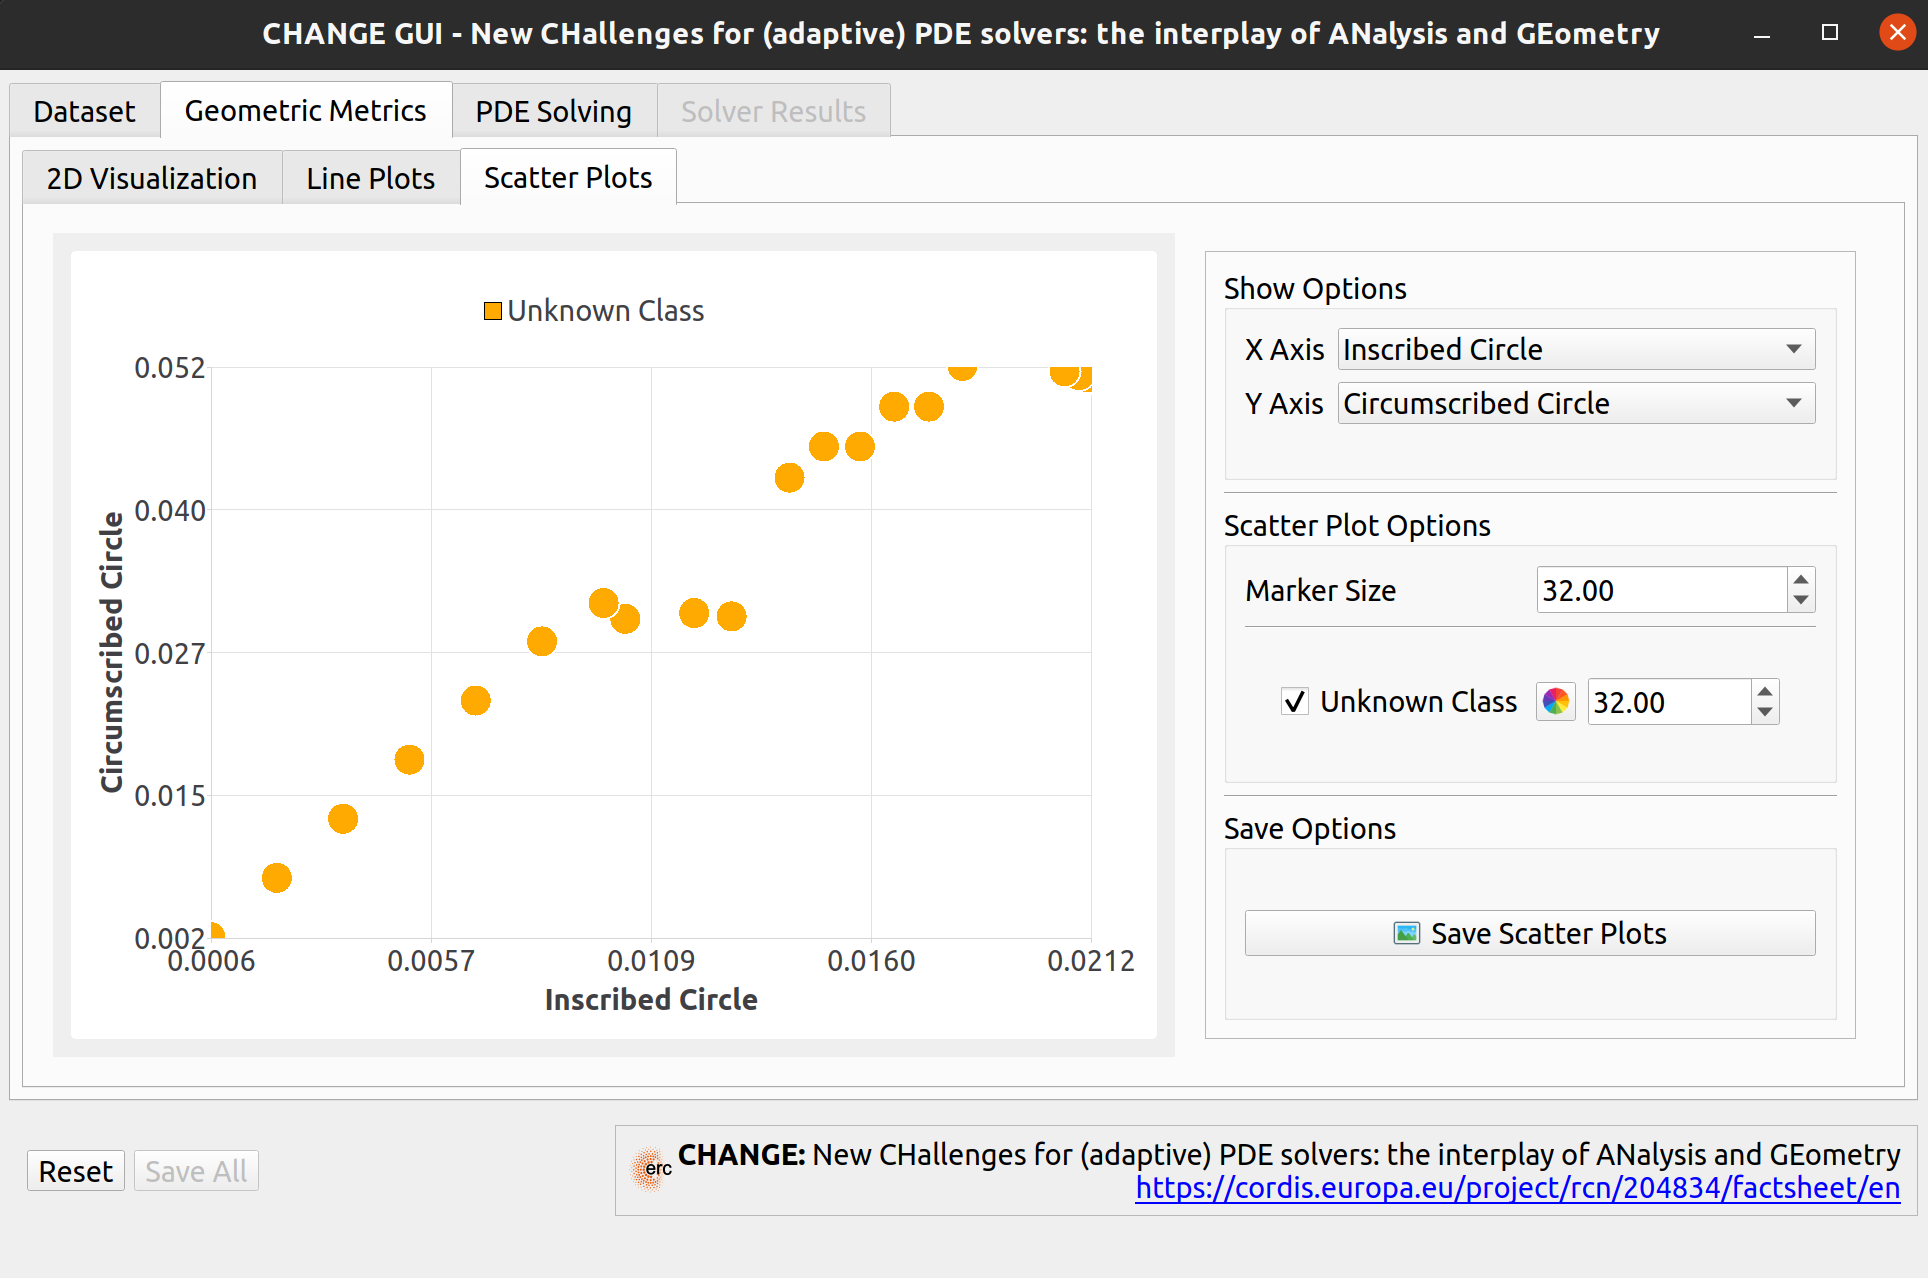Open the X Axis Inscribed Circle dropdown
This screenshot has width=1928, height=1278.
1576,349
